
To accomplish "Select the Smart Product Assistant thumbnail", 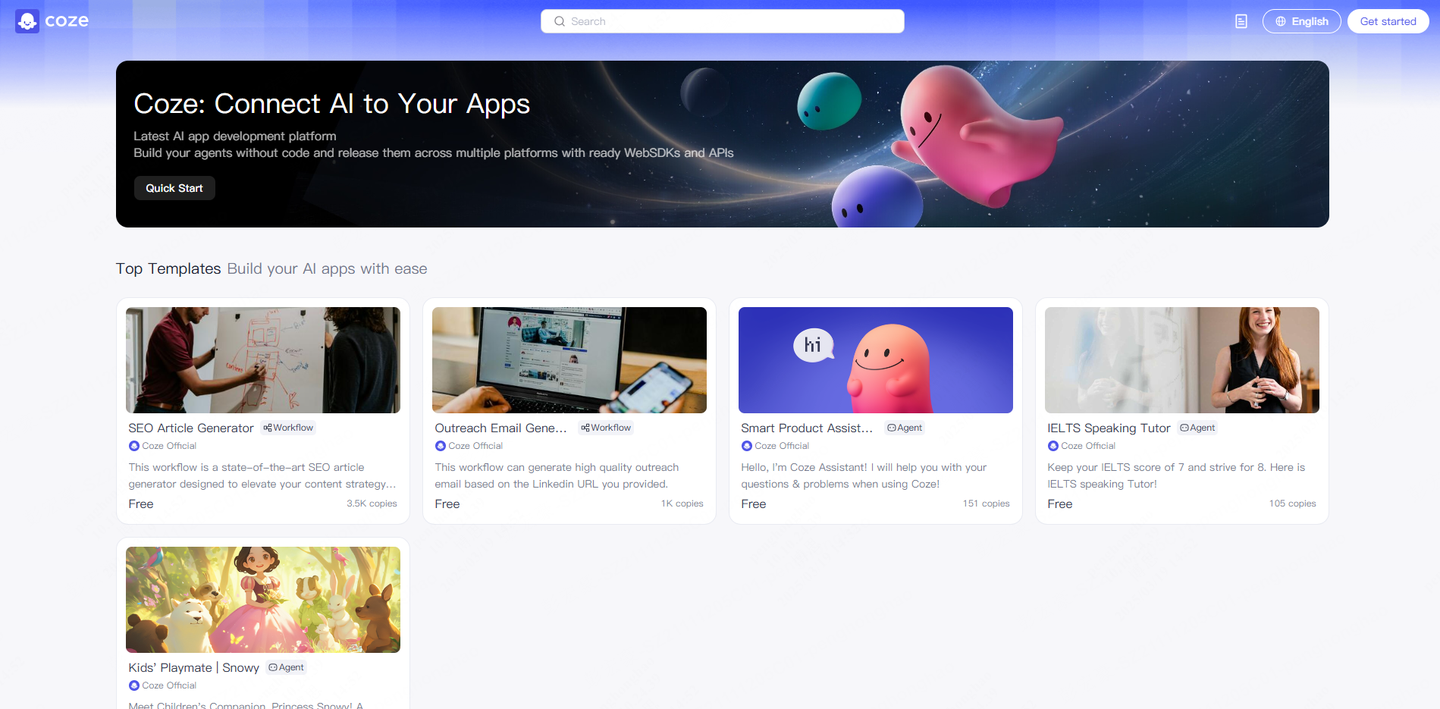I will [875, 360].
